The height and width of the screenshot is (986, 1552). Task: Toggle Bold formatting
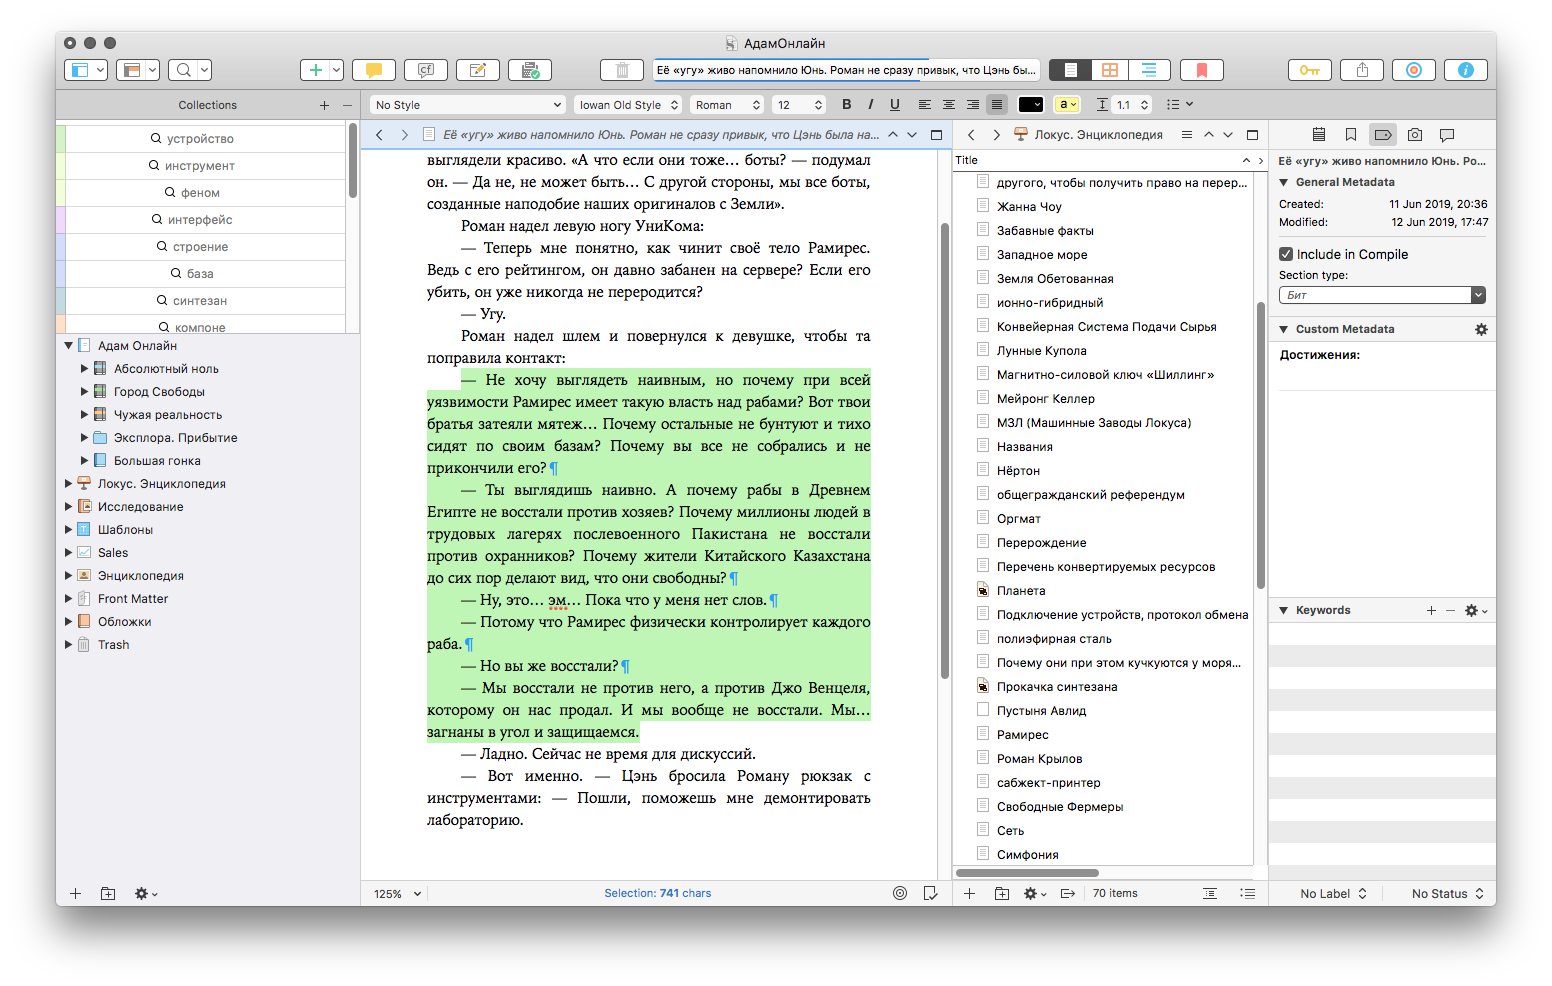coord(846,105)
